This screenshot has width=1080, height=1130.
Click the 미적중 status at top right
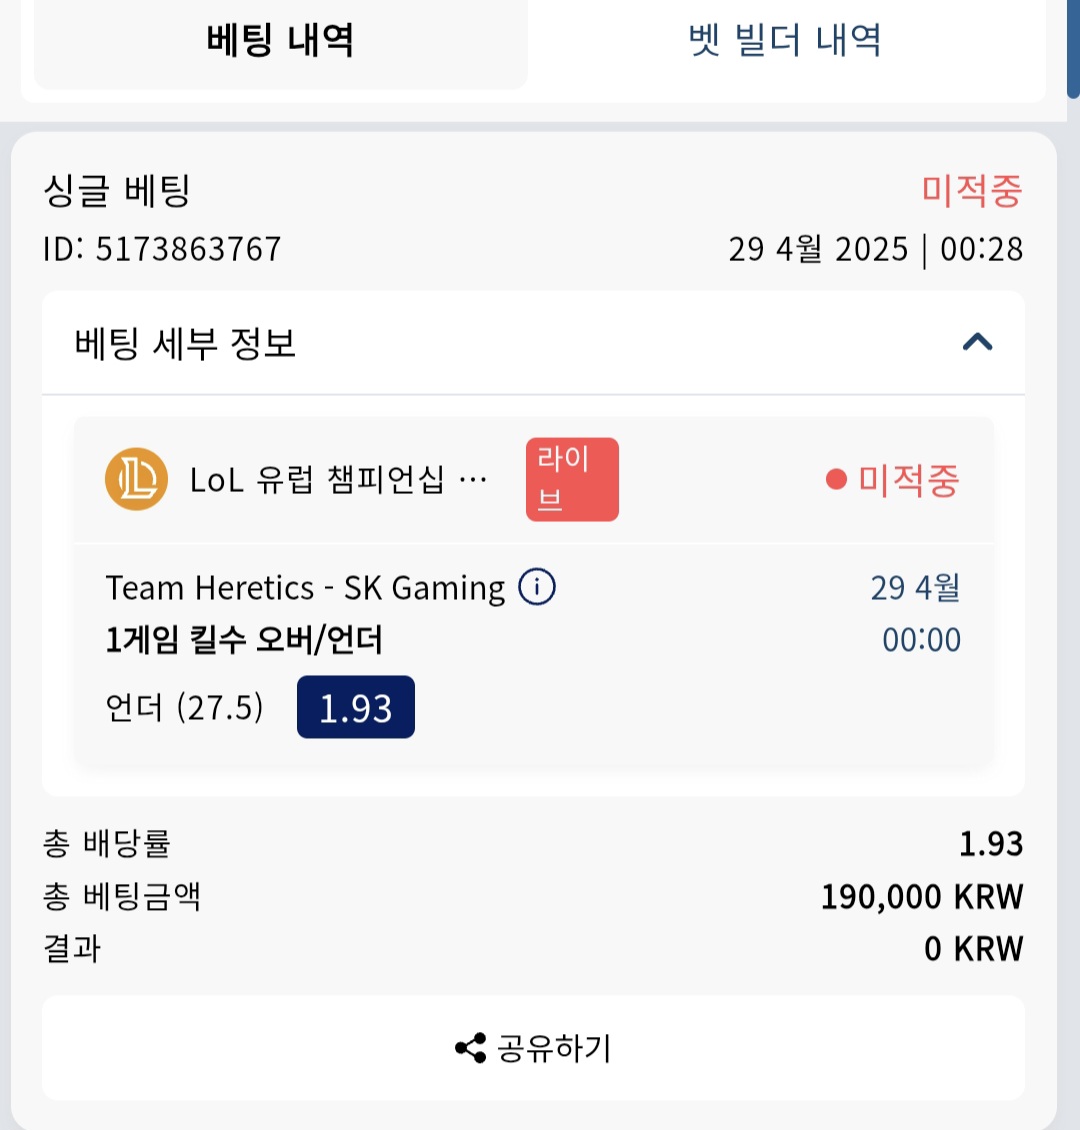pos(972,191)
